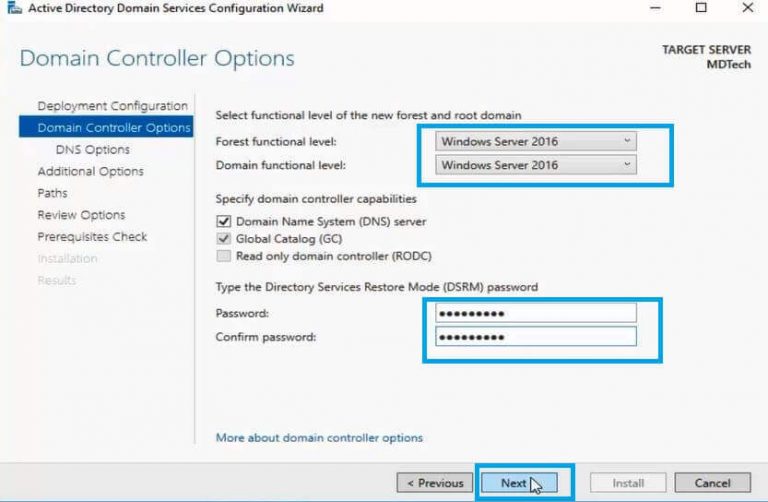Toggle the Global Catalog (GC) checkbox
The height and width of the screenshot is (502, 768).
(223, 239)
